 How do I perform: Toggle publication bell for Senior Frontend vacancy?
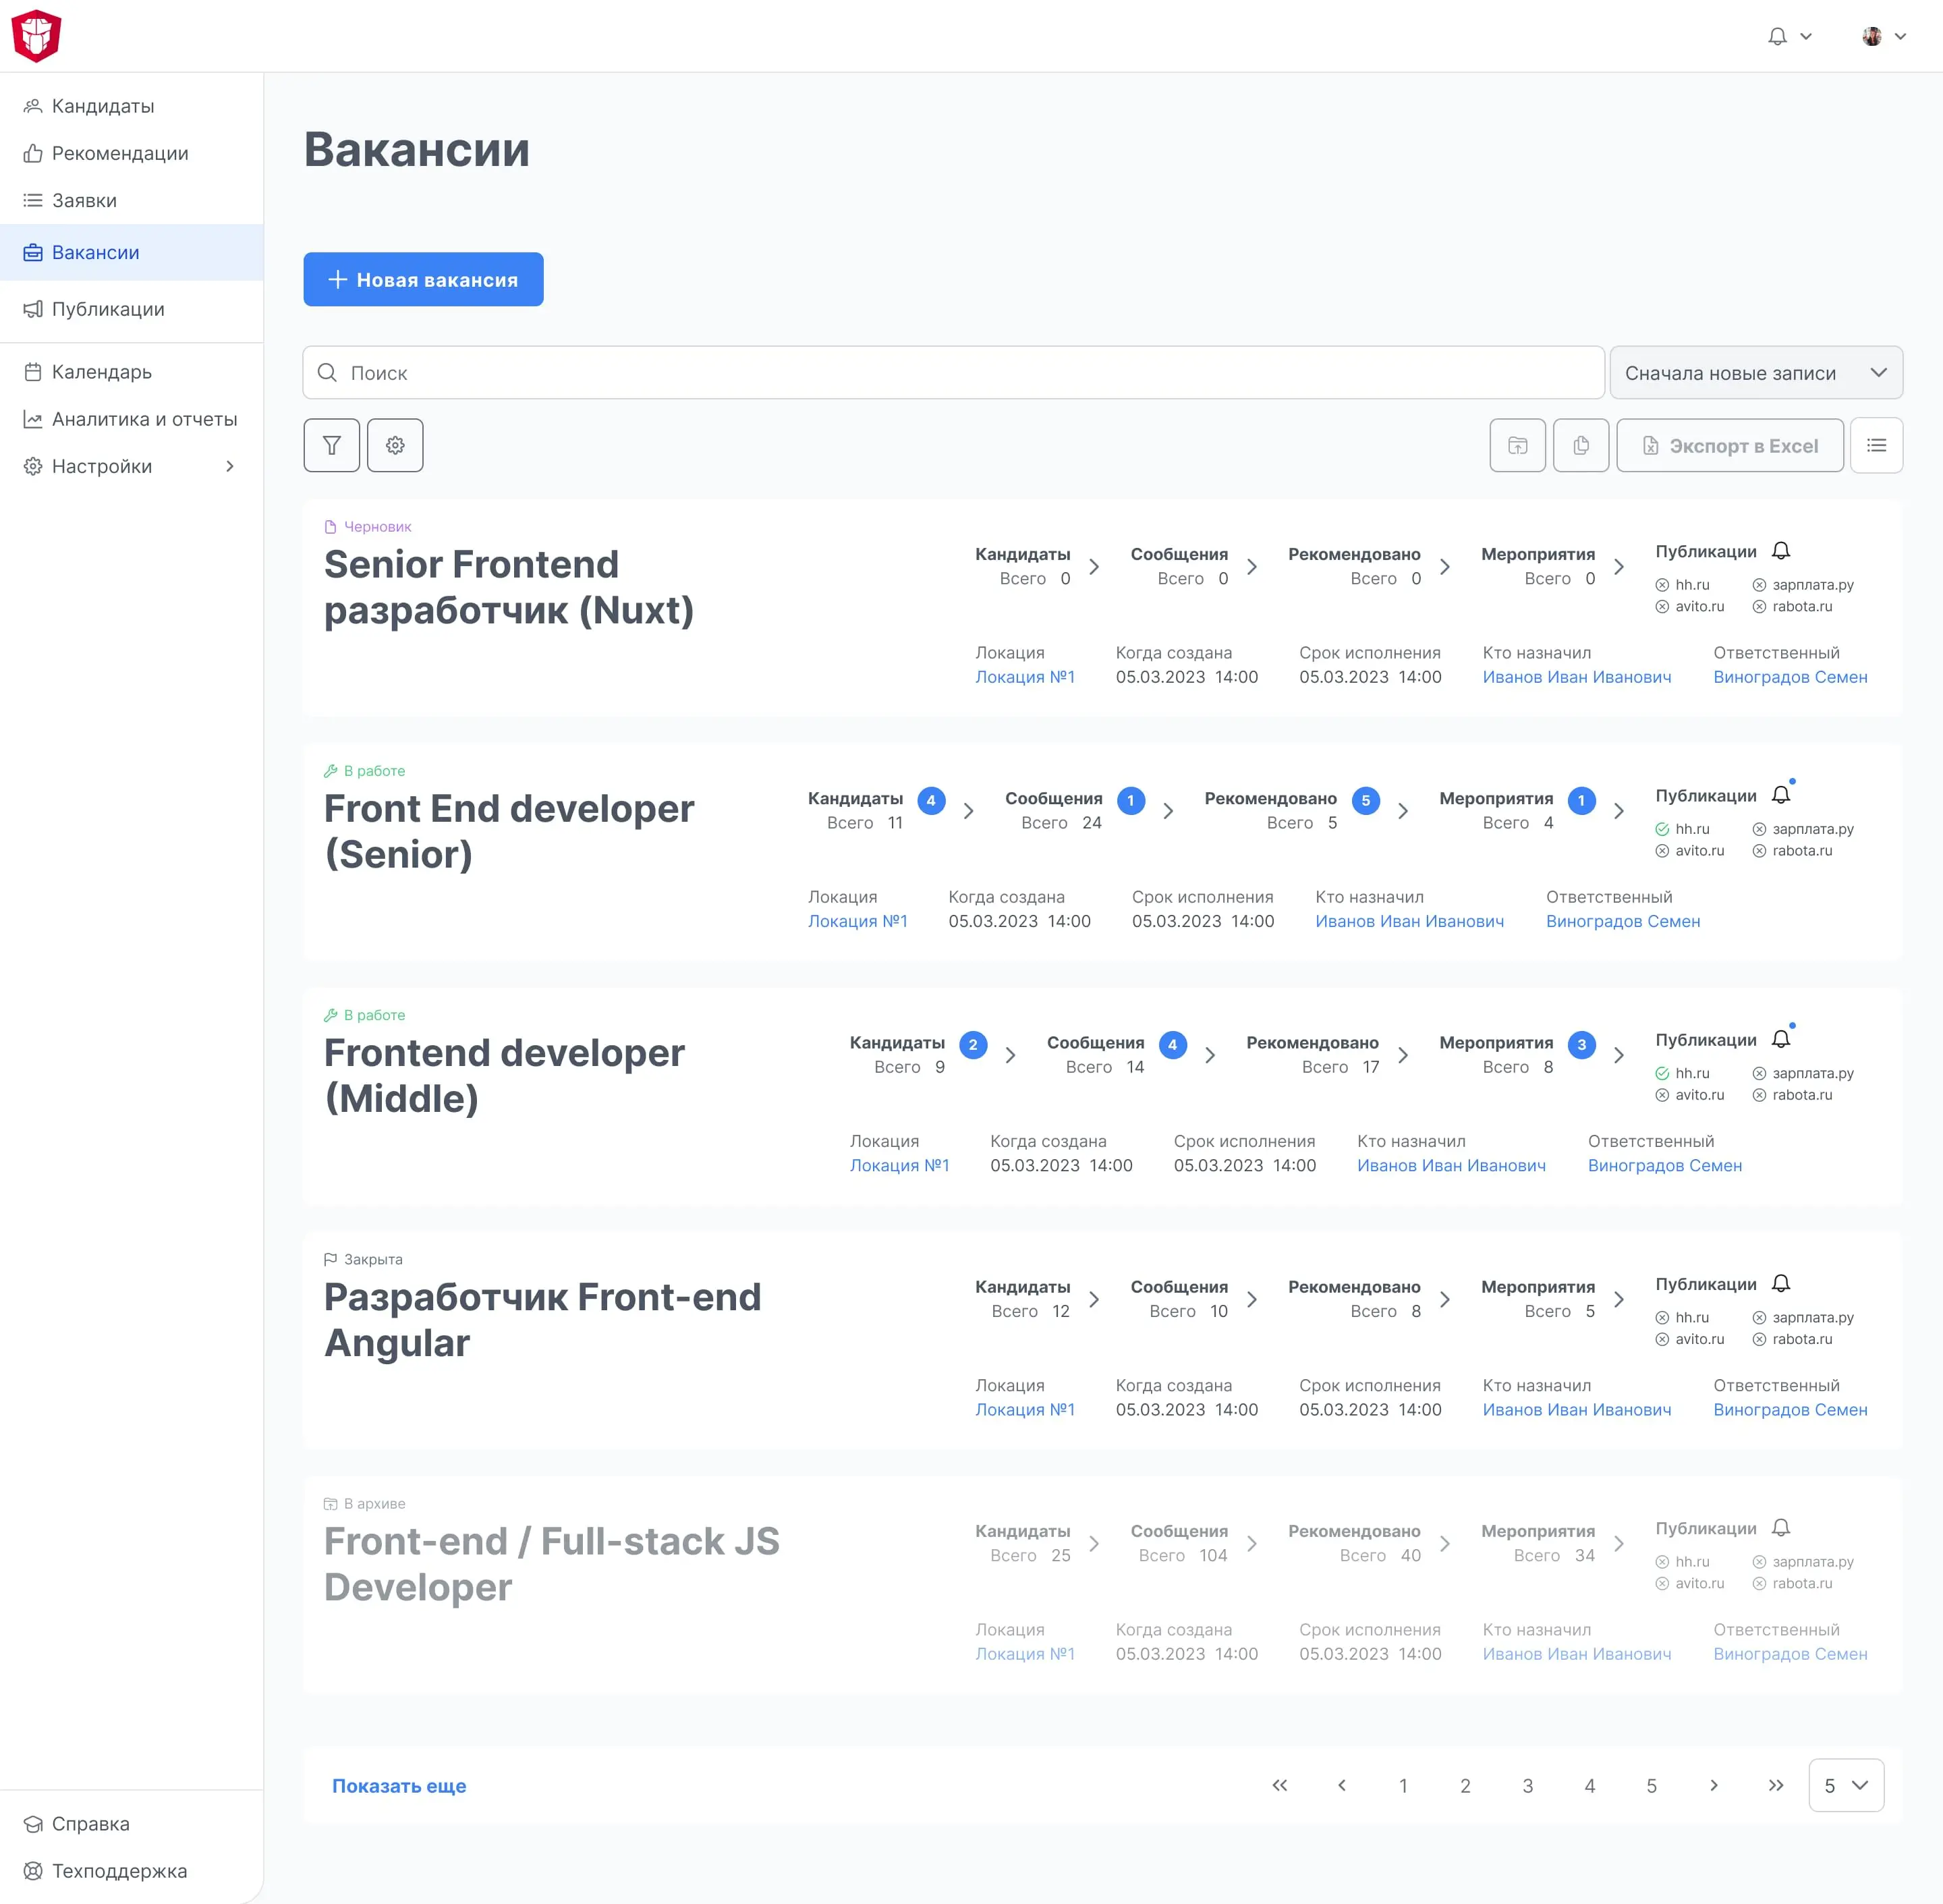point(1781,551)
